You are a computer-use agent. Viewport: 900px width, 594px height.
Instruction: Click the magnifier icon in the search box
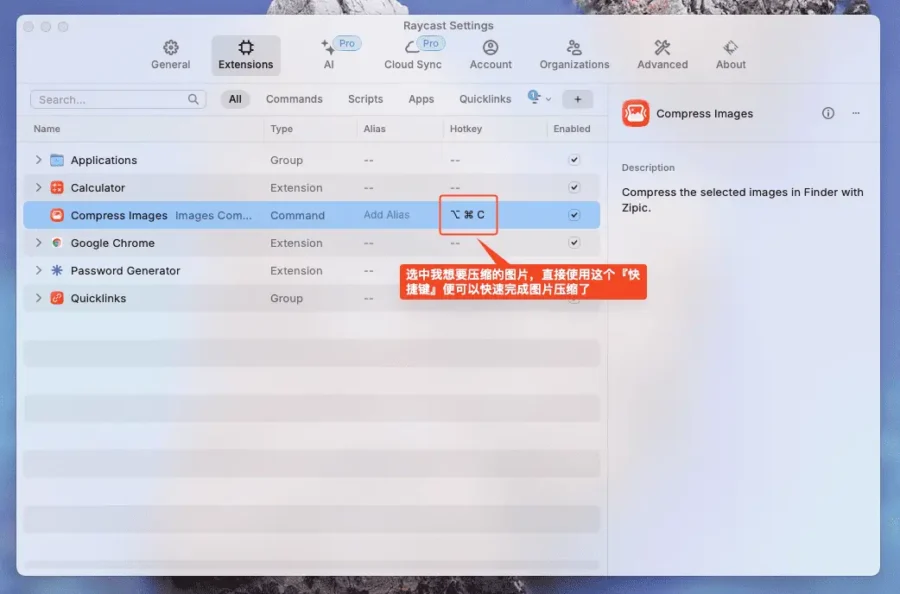[x=193, y=99]
